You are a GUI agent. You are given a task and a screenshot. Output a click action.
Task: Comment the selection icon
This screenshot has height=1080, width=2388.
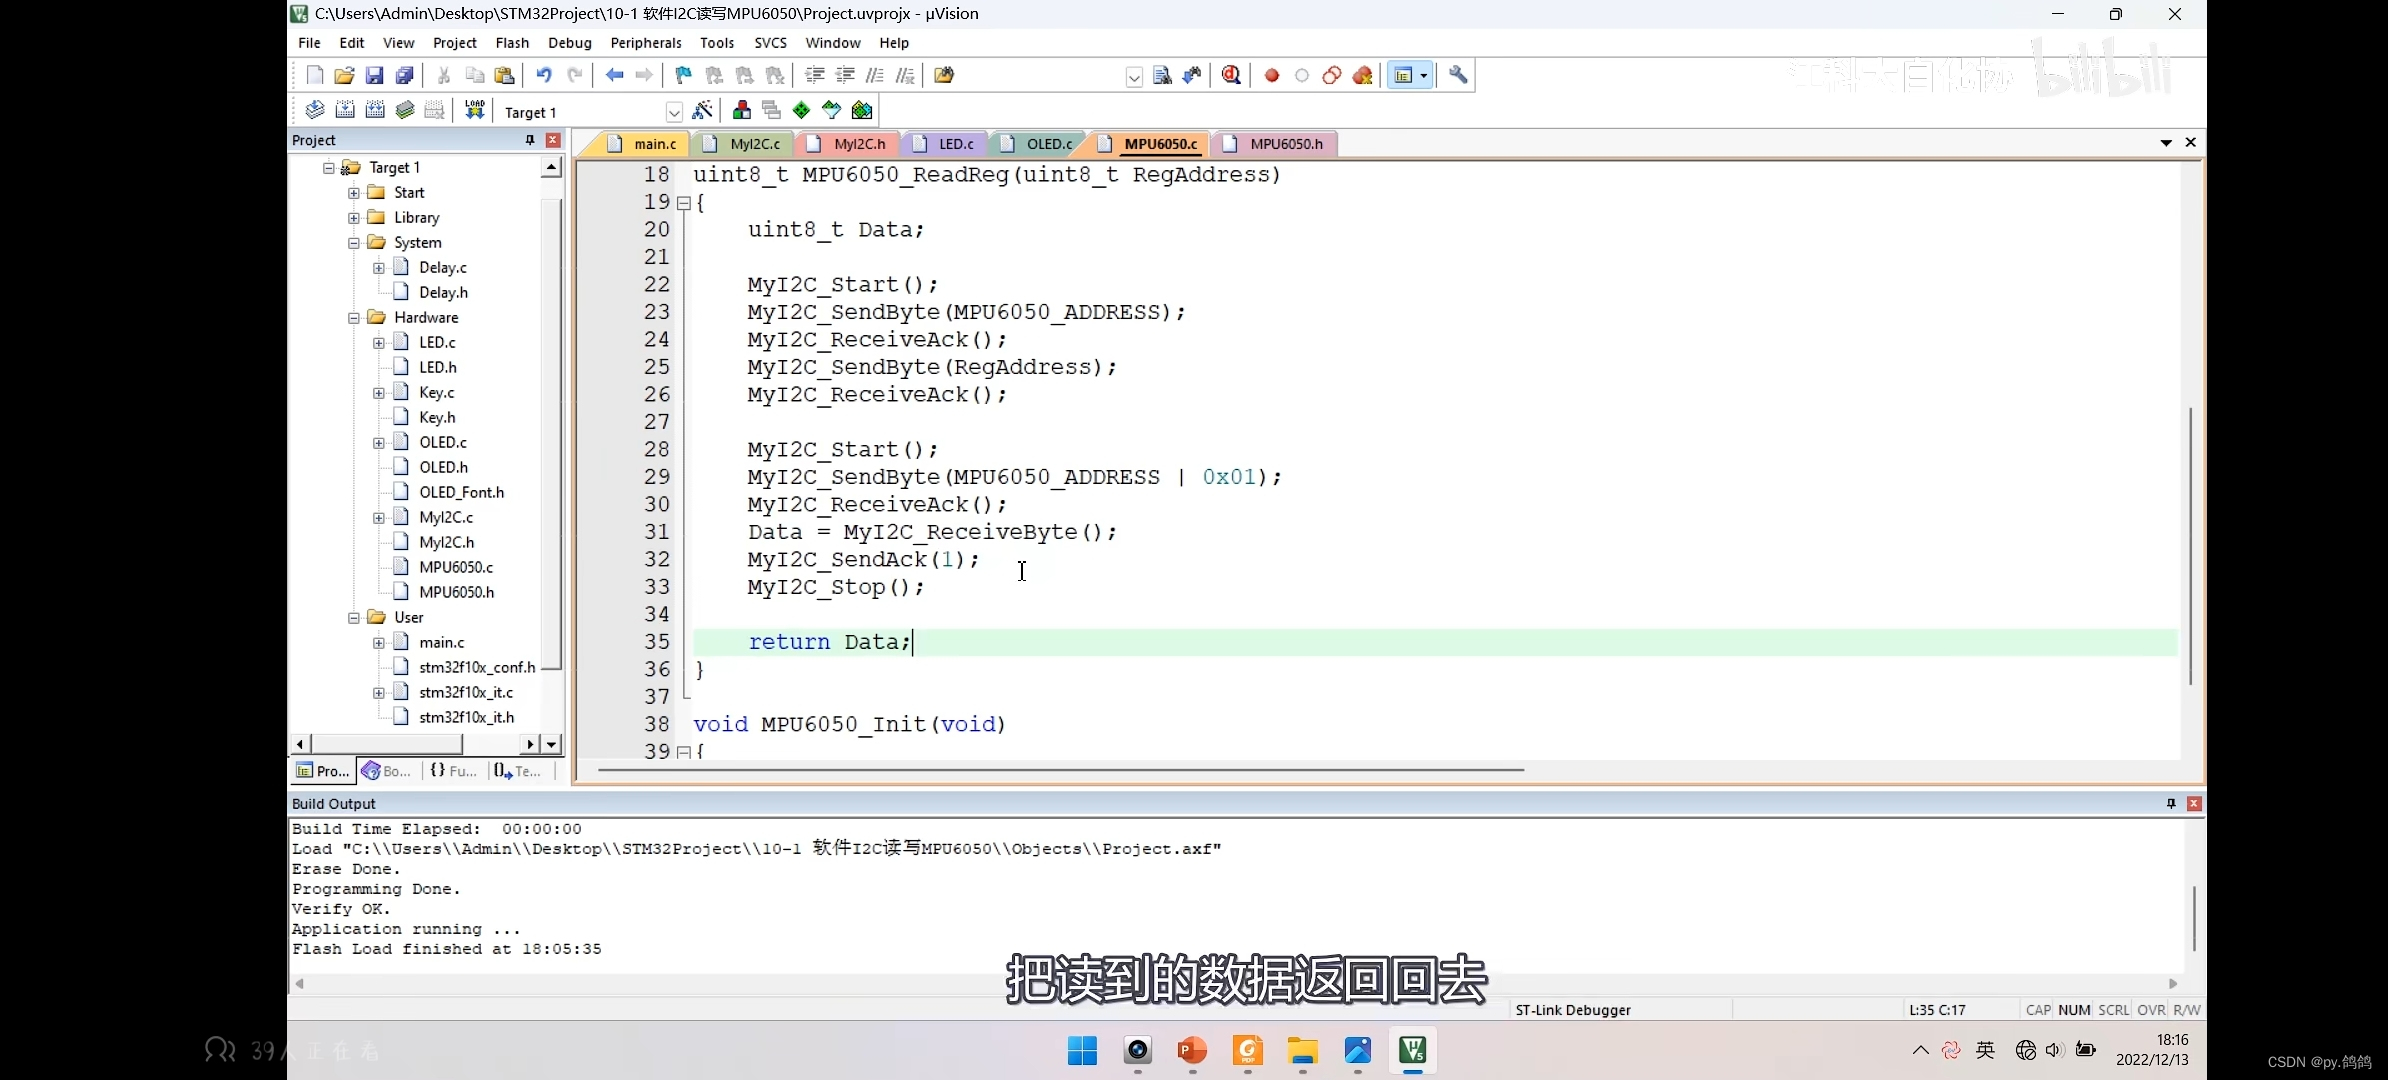pos(875,75)
